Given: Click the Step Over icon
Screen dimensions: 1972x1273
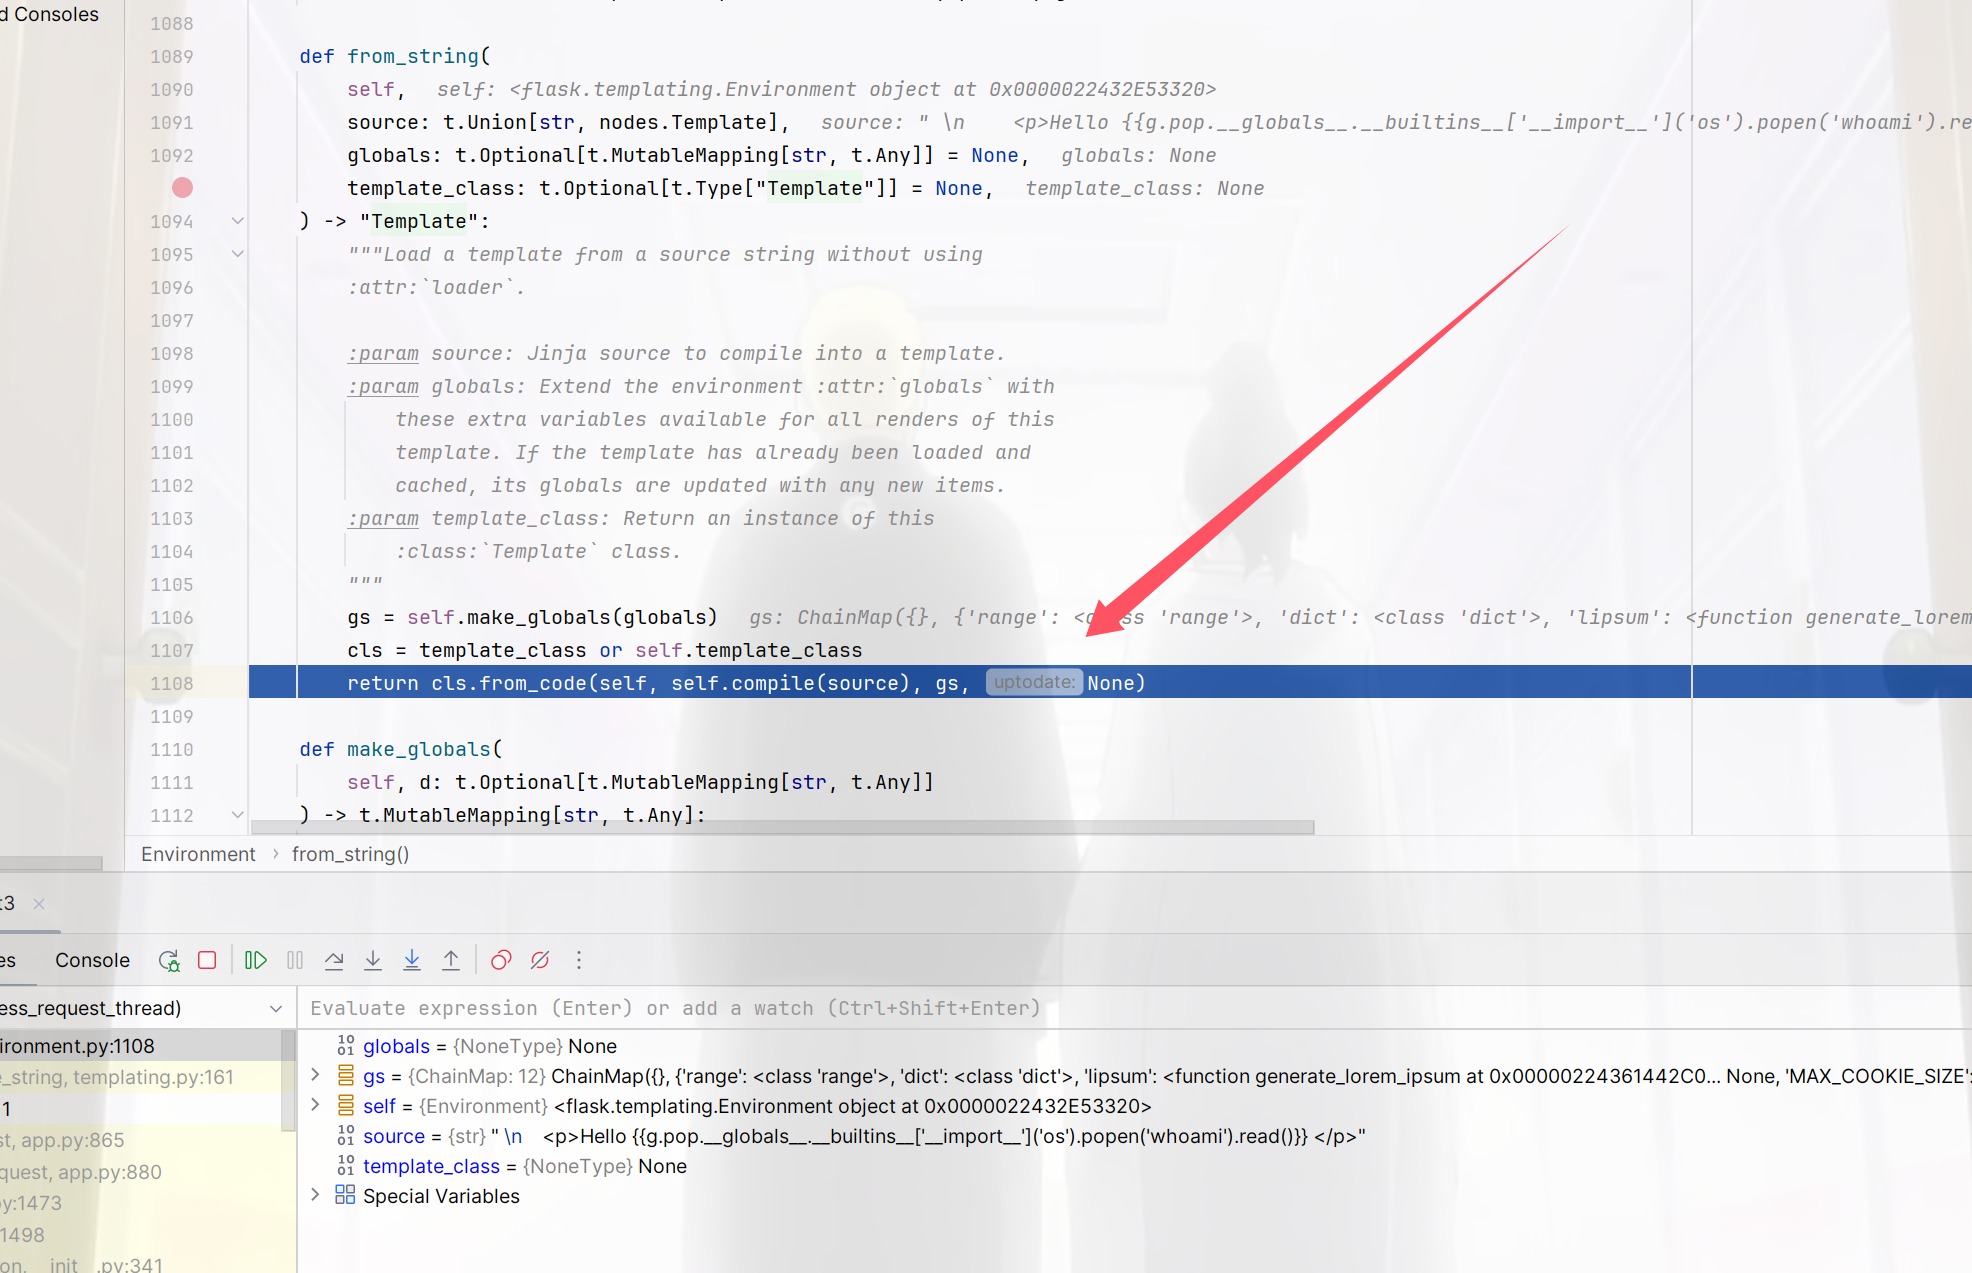Looking at the screenshot, I should click(334, 960).
